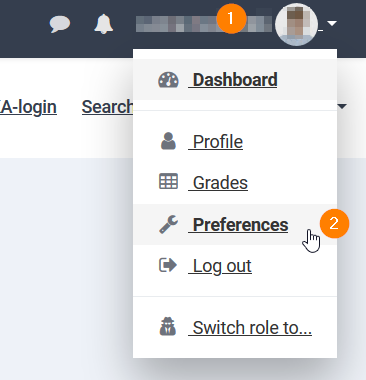This screenshot has width=366, height=380.
Task: Click the Dashboard gauge icon
Action: (x=168, y=80)
